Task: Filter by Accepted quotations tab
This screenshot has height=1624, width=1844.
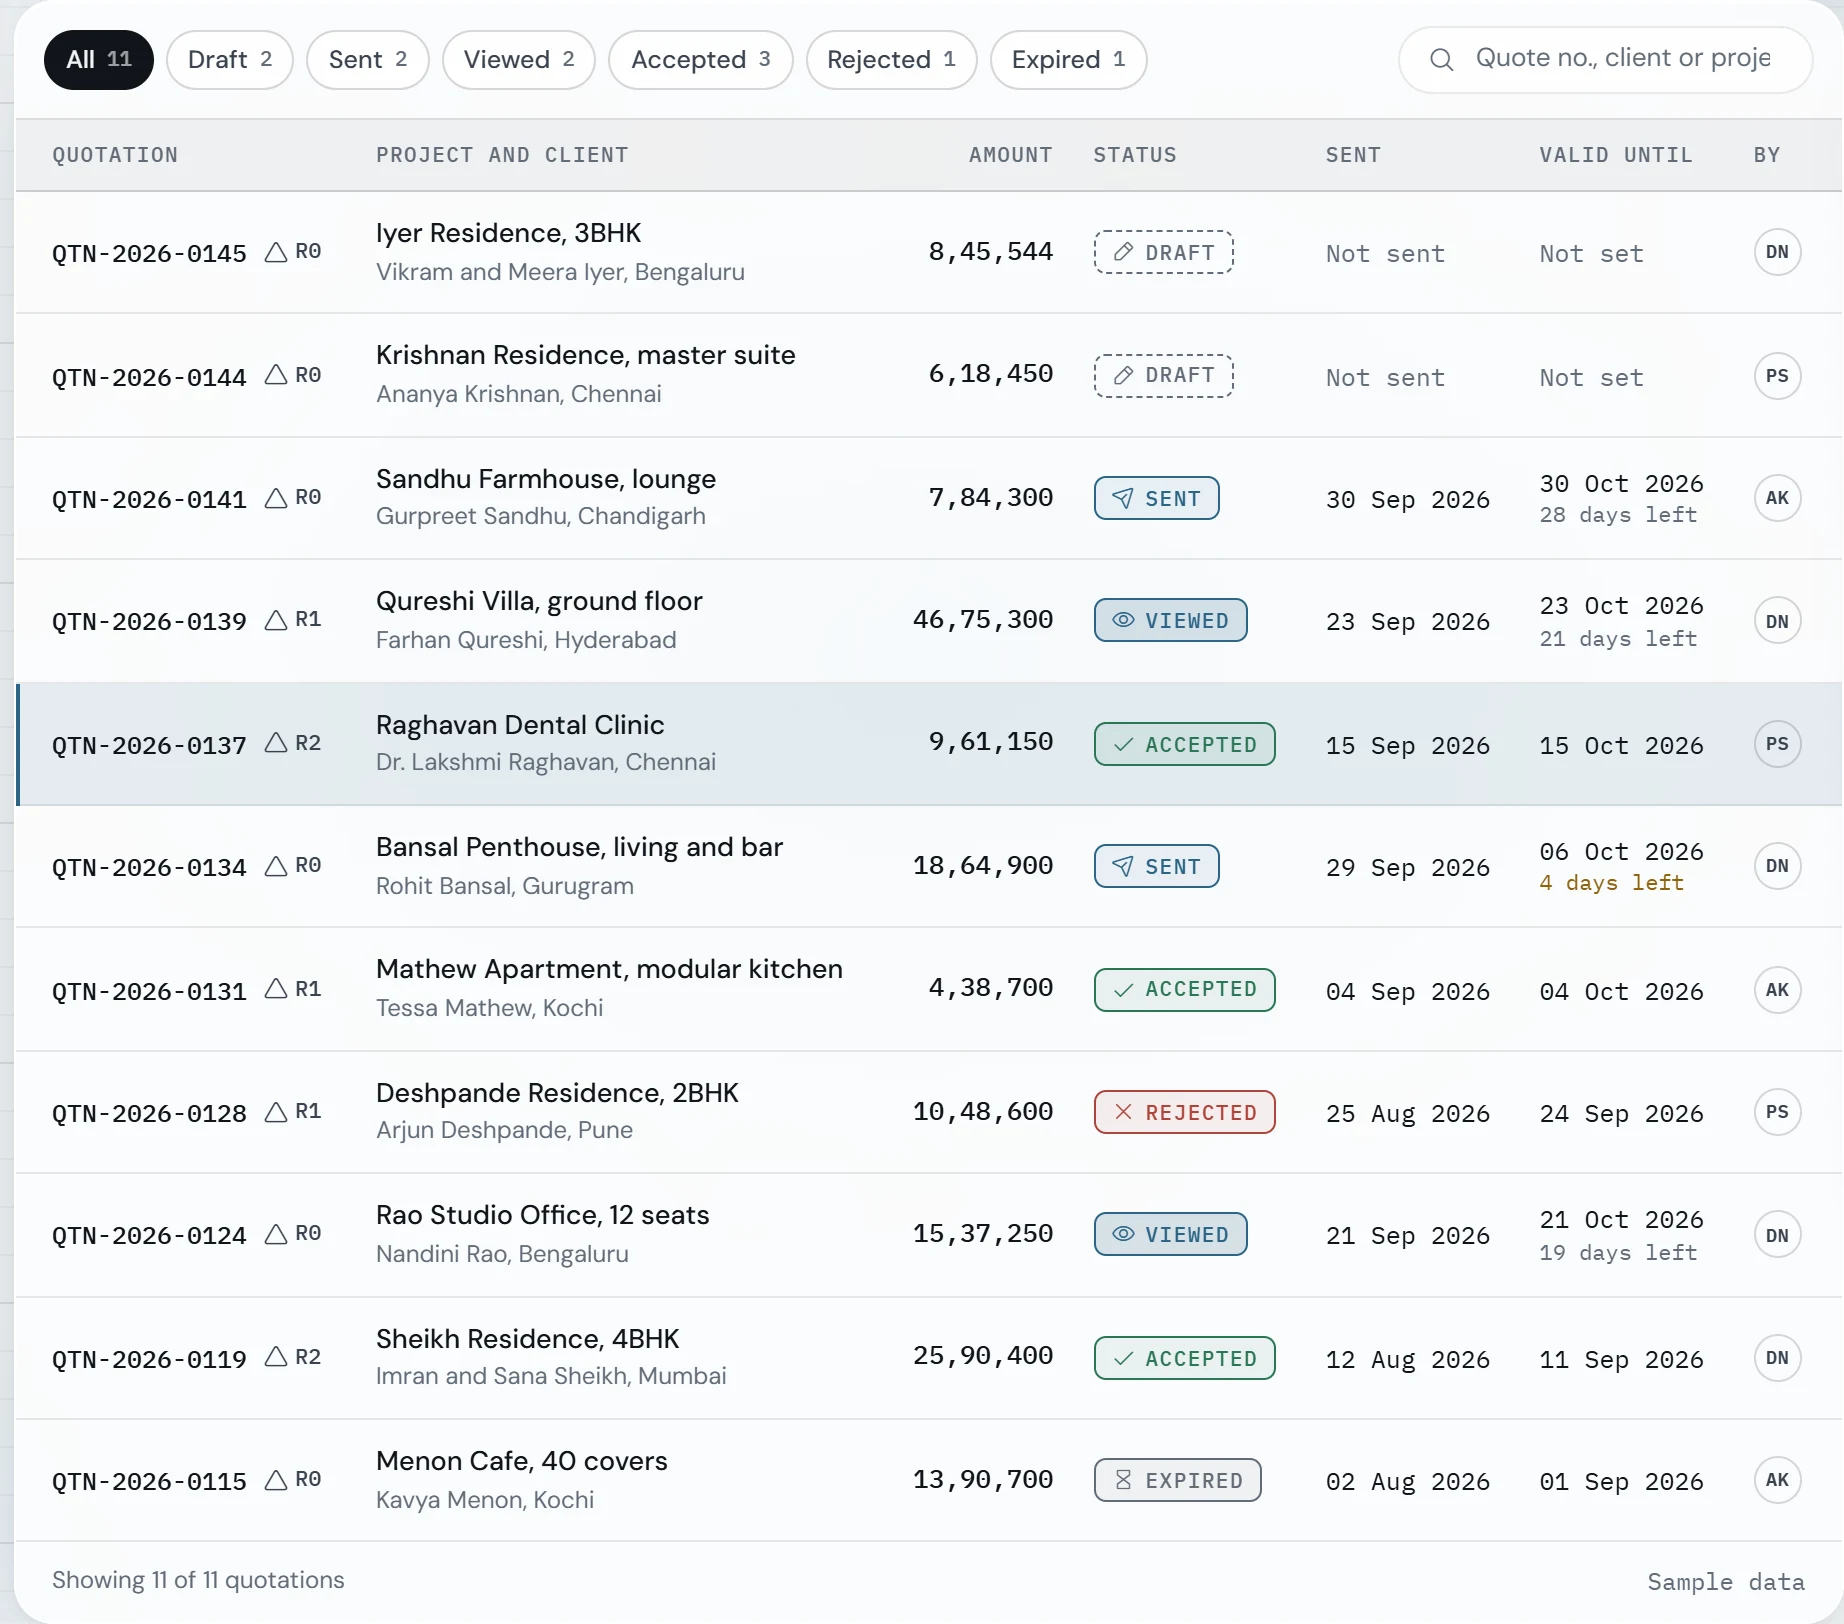Action: pyautogui.click(x=701, y=60)
